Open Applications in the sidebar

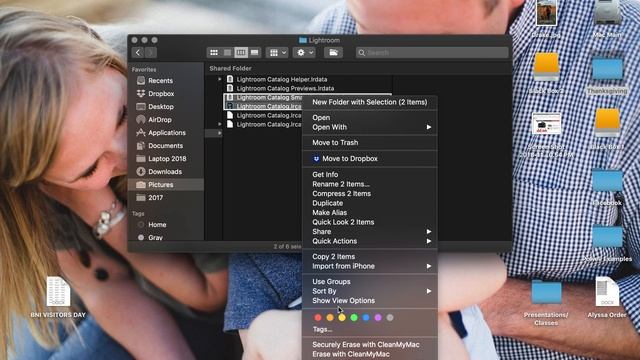pos(166,133)
